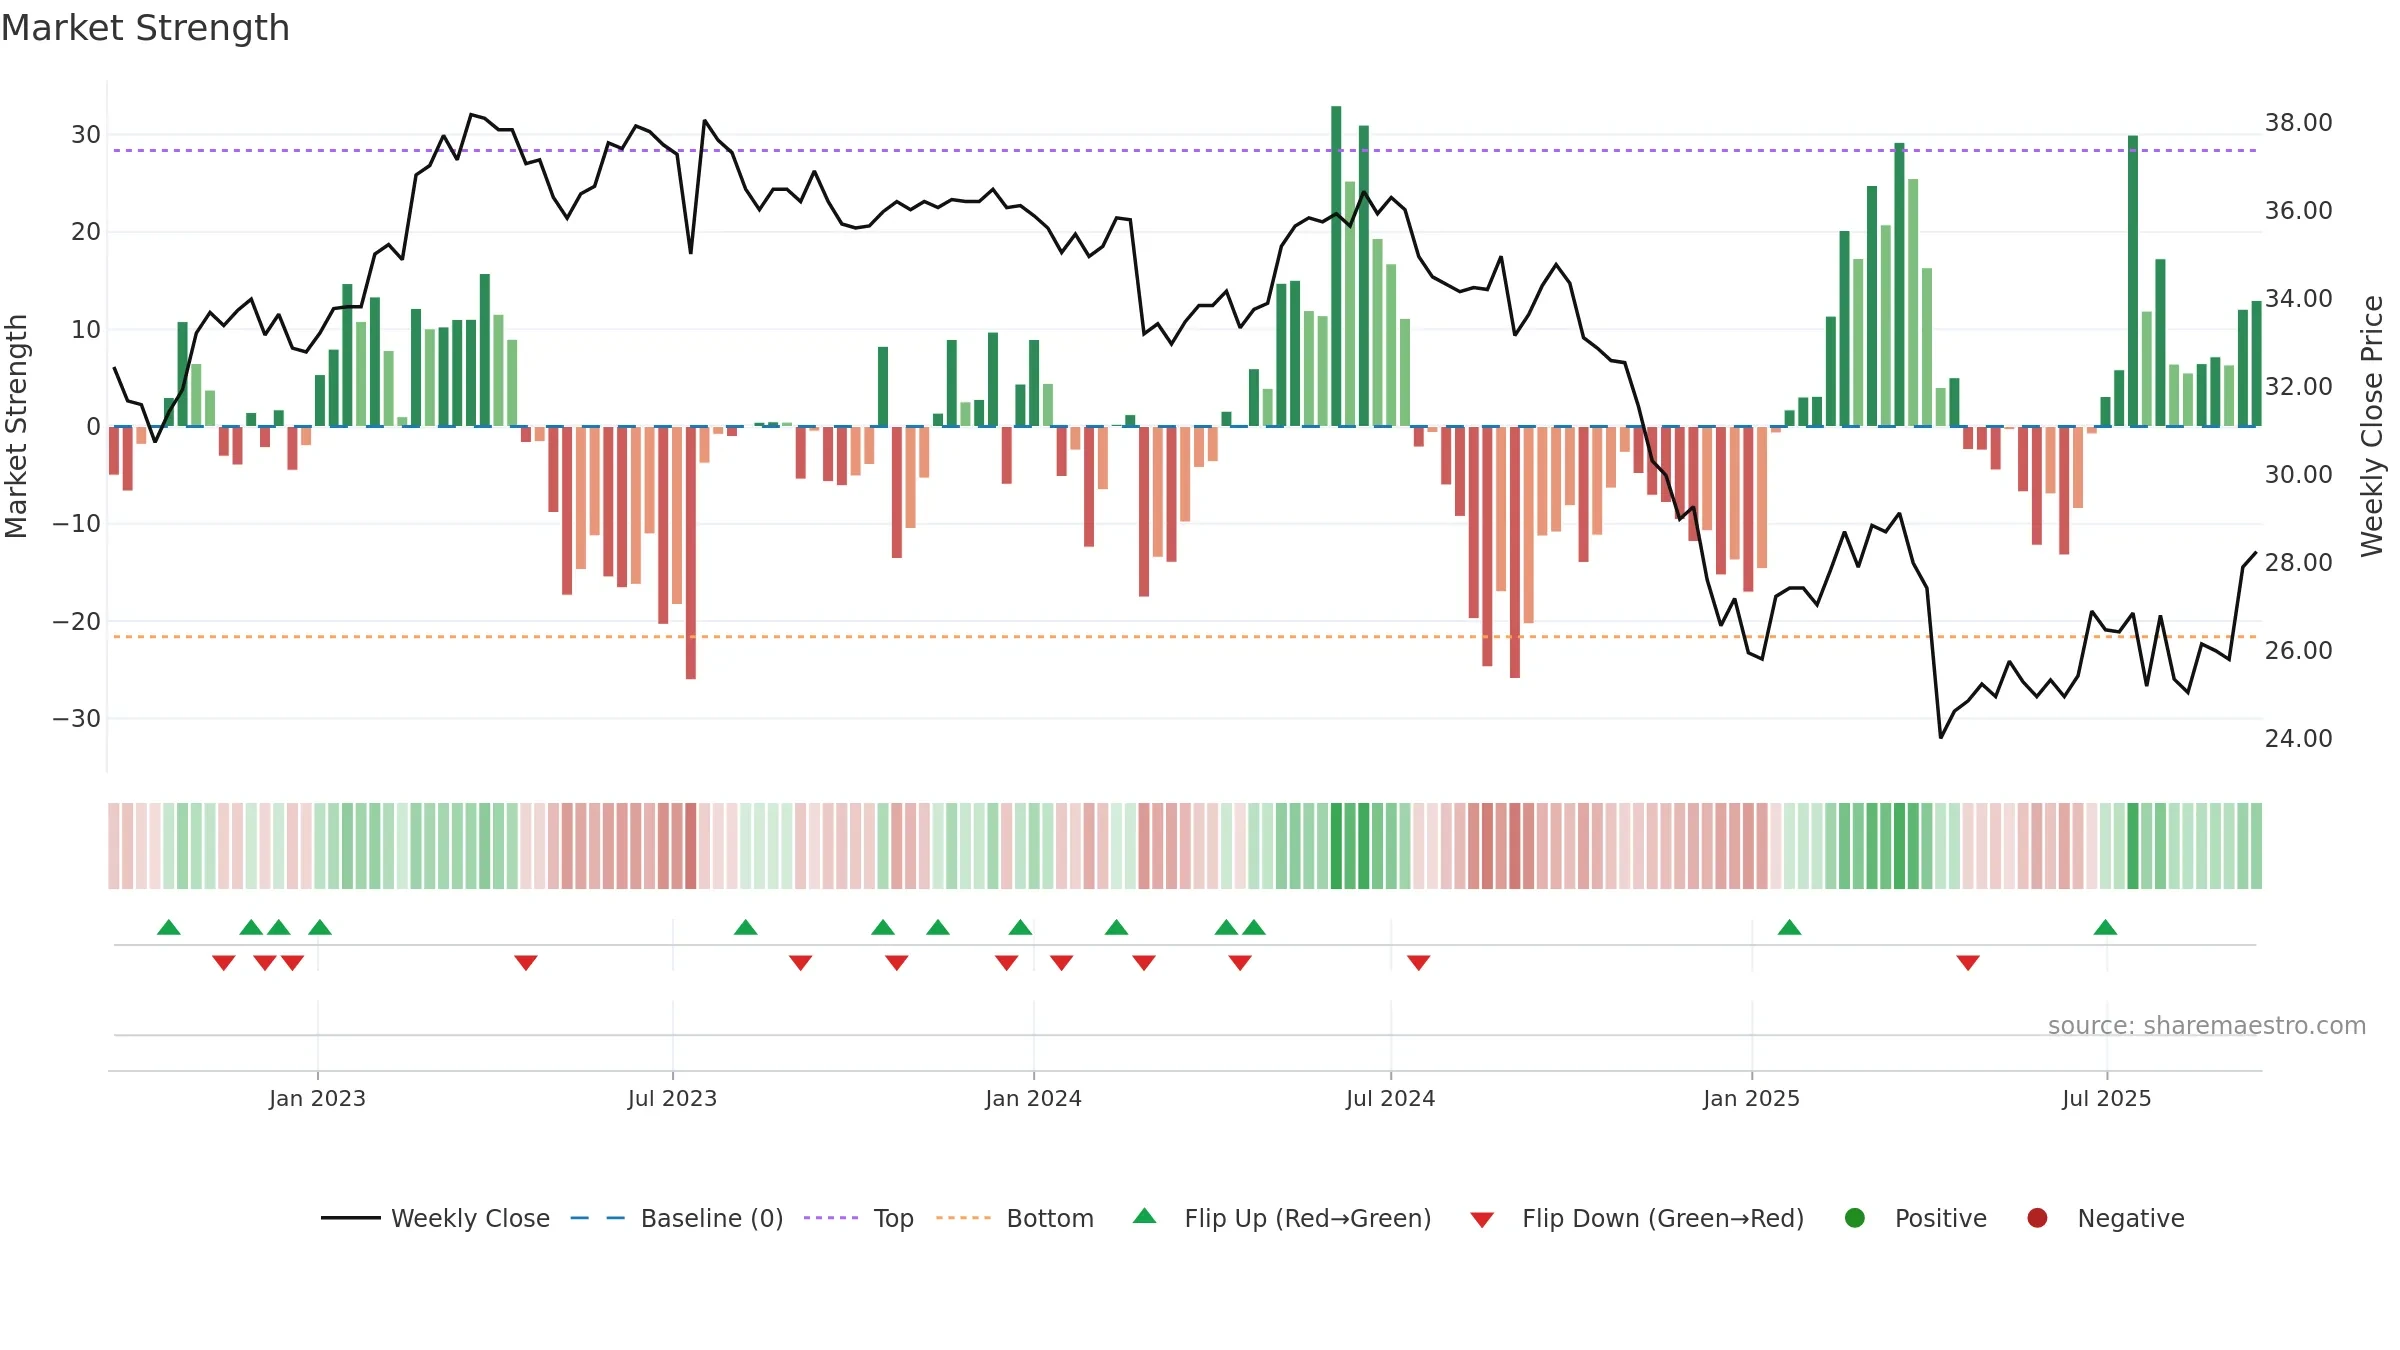Click the purple dotted Top line sample in legend

point(831,1218)
